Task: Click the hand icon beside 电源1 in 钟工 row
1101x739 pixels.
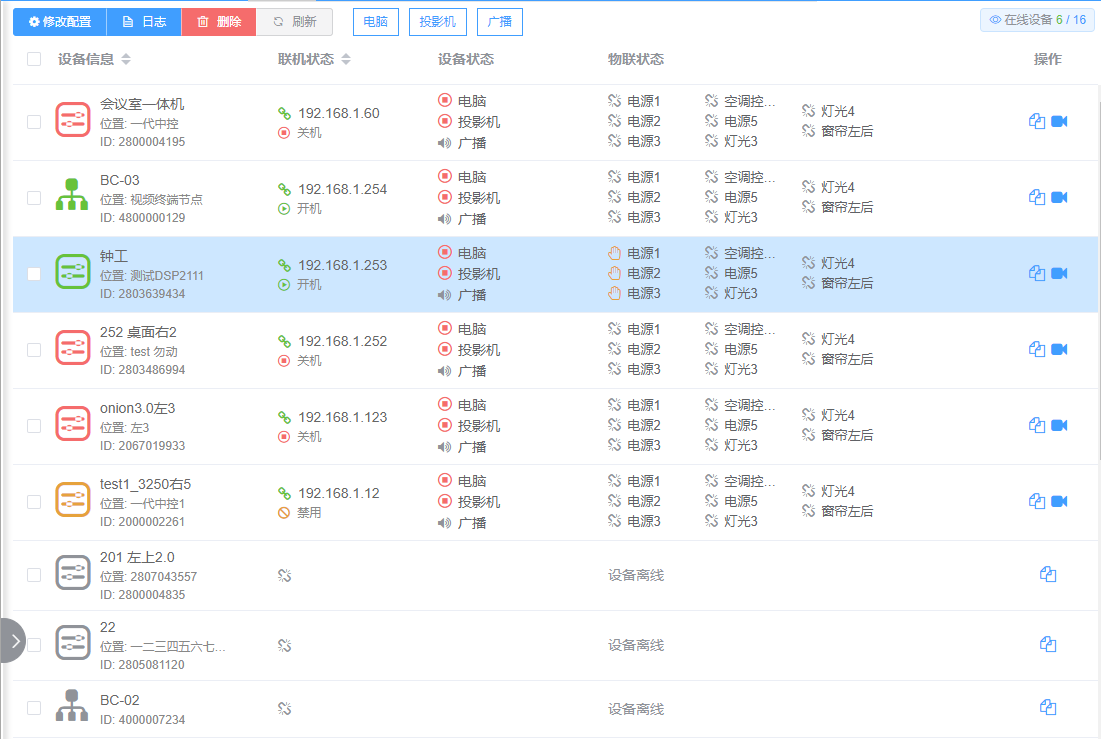Action: [615, 254]
